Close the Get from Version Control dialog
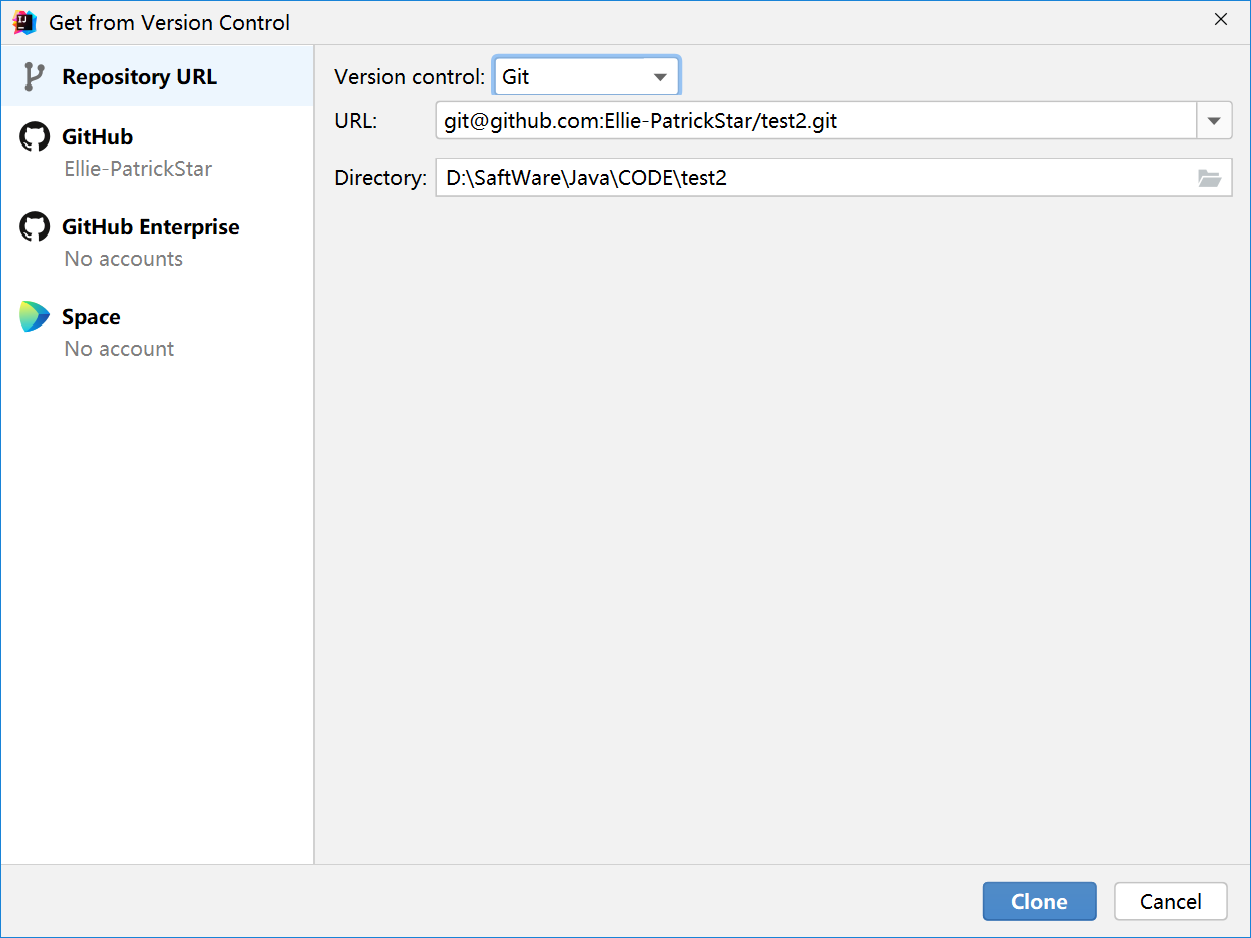This screenshot has height=938, width=1251. pyautogui.click(x=1220, y=20)
